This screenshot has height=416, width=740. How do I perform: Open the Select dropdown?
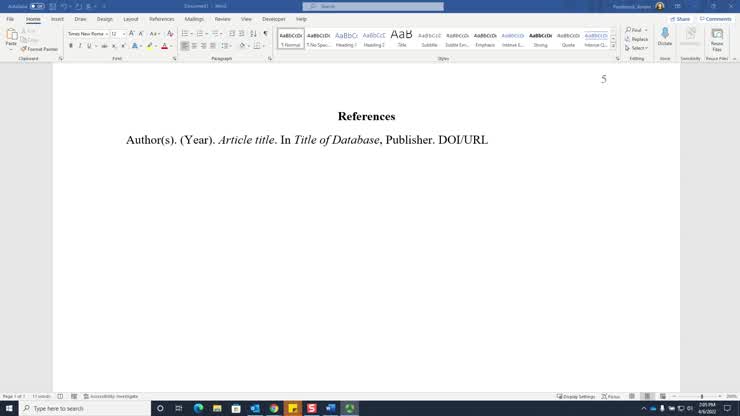pos(637,48)
